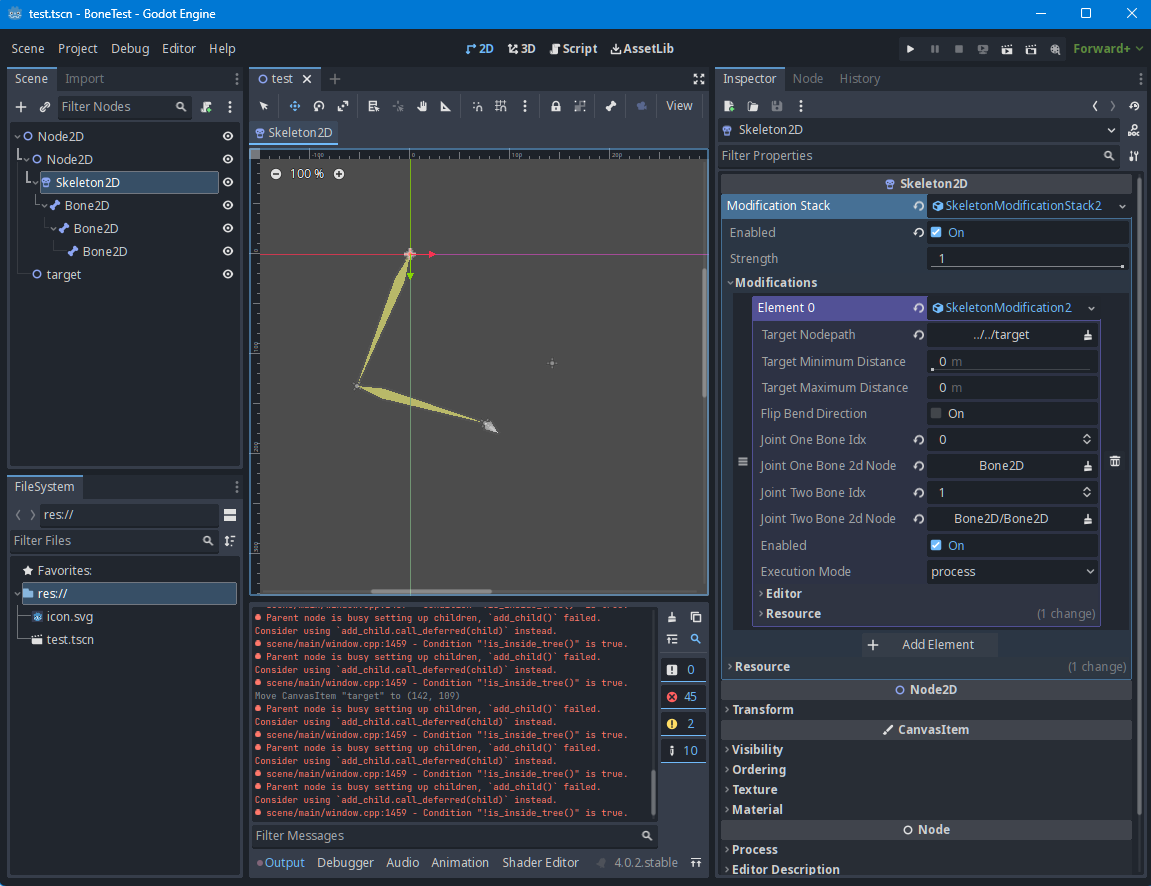
Task: Click create new resource icon in Inspector
Action: 729,106
